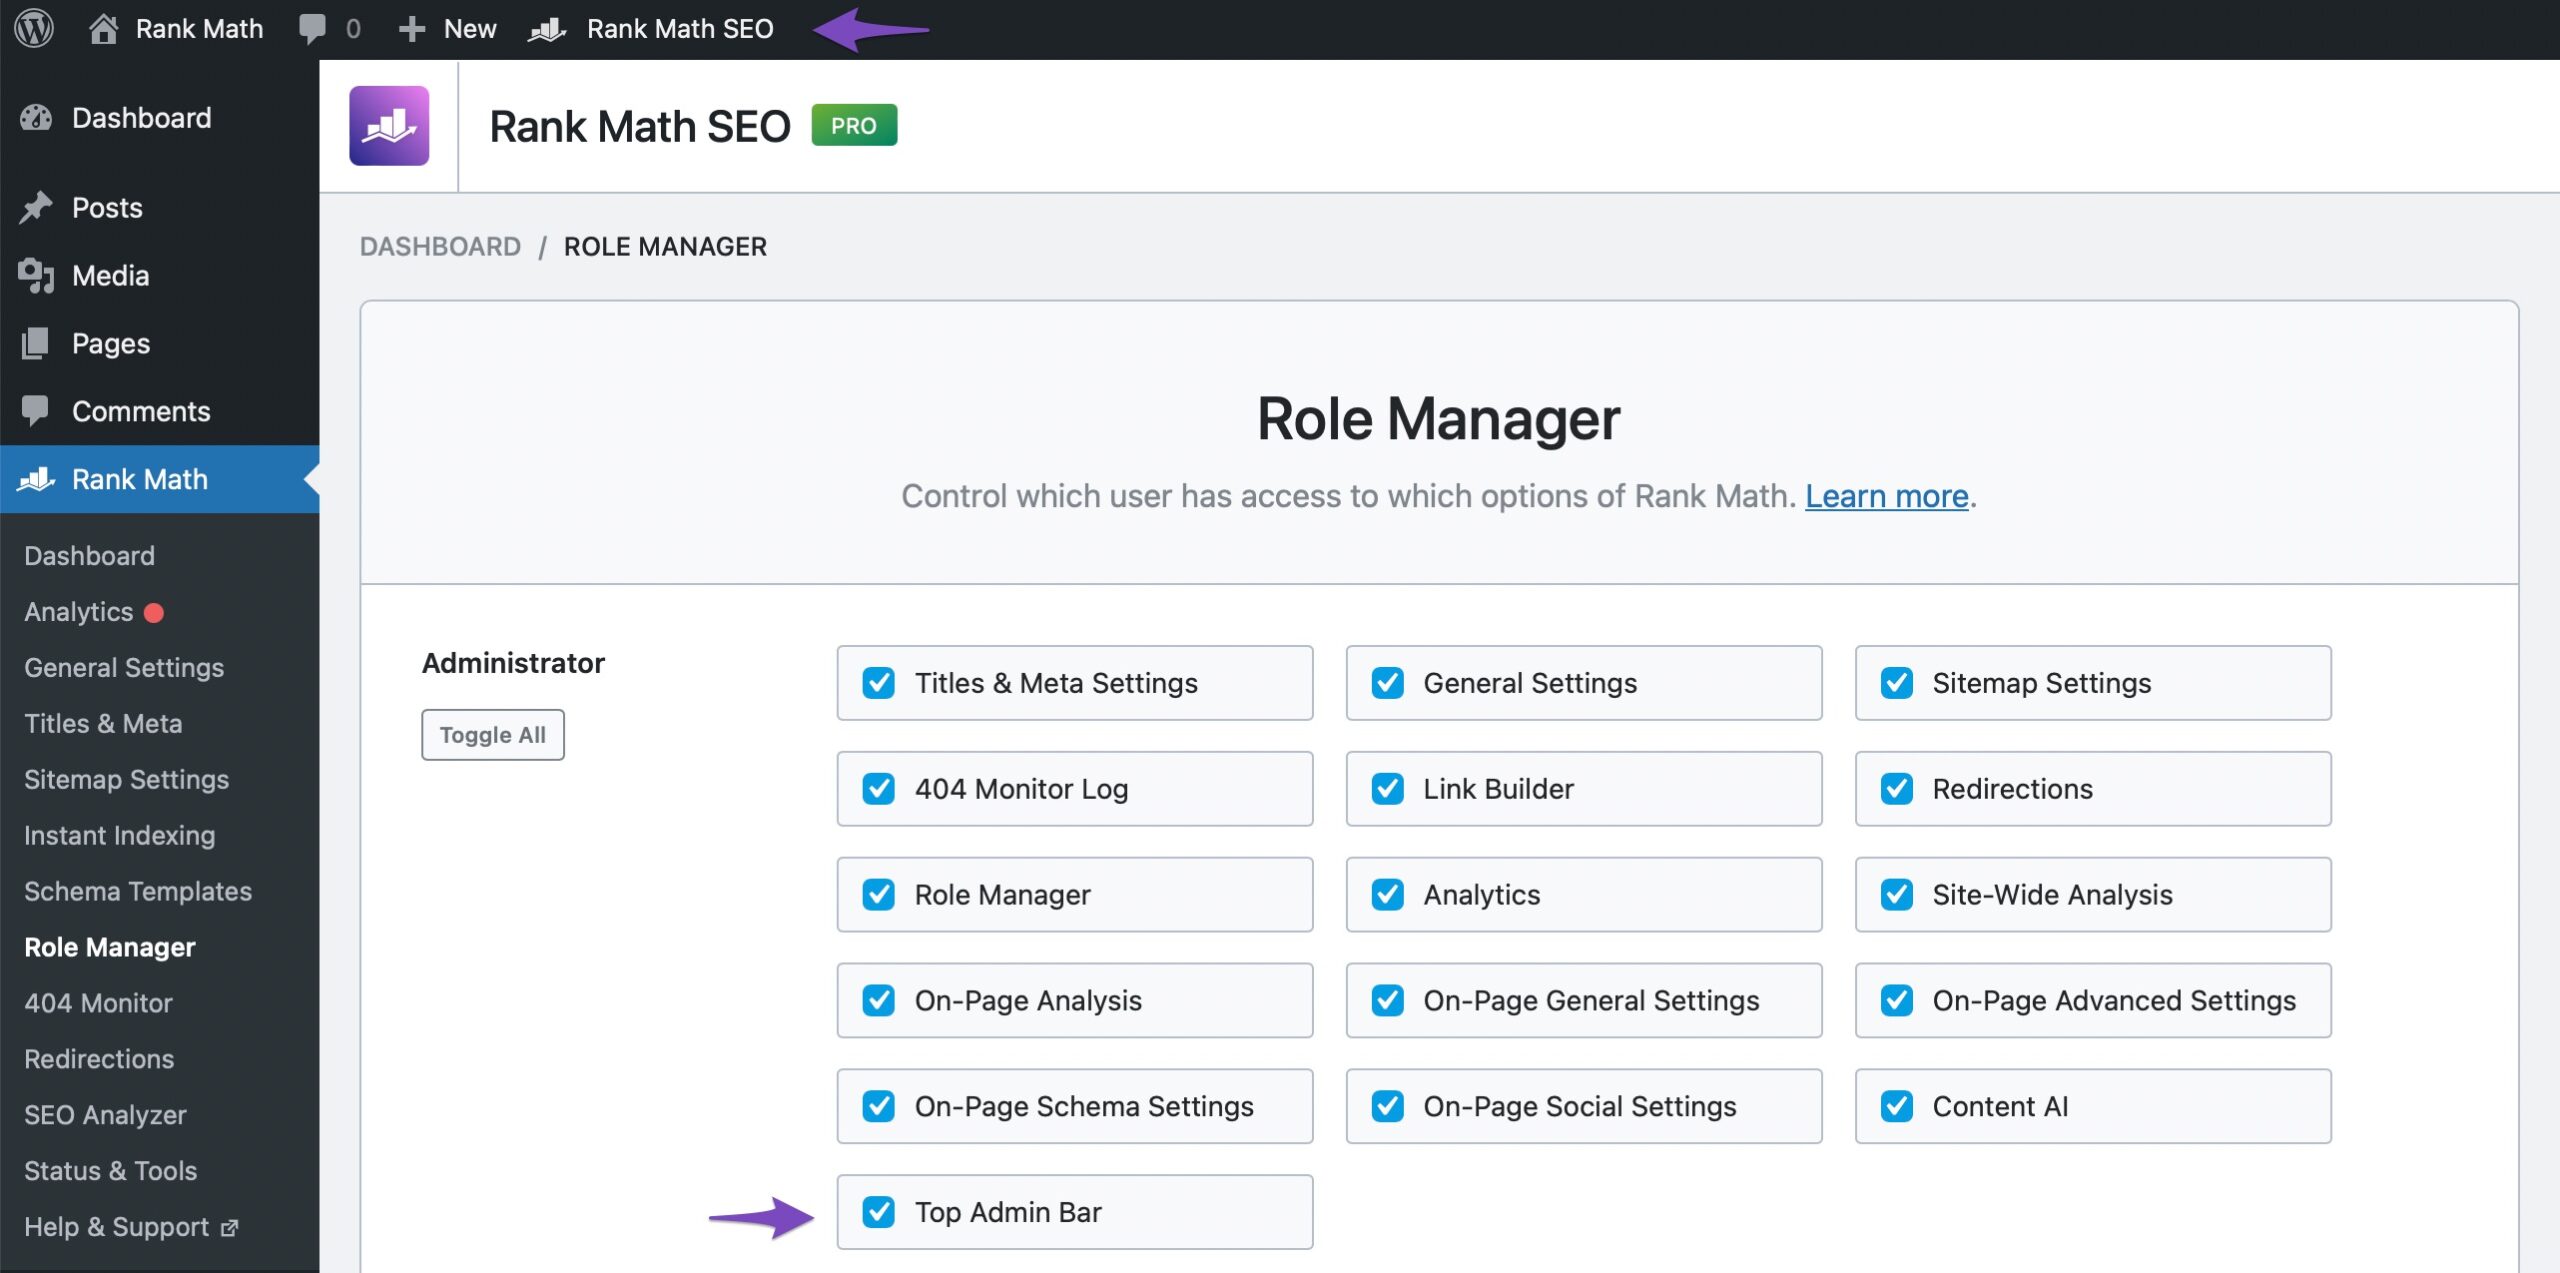Open Posts via the pushpin icon

pos(36,207)
